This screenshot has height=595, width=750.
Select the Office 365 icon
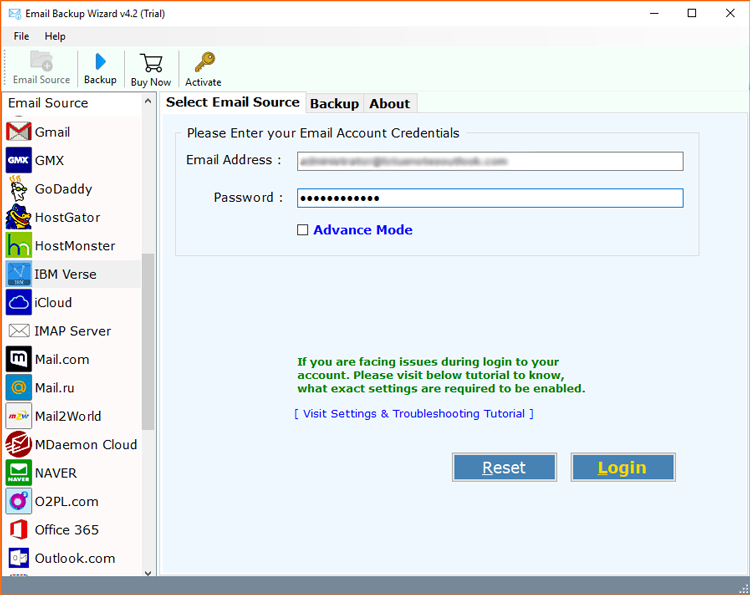point(19,529)
